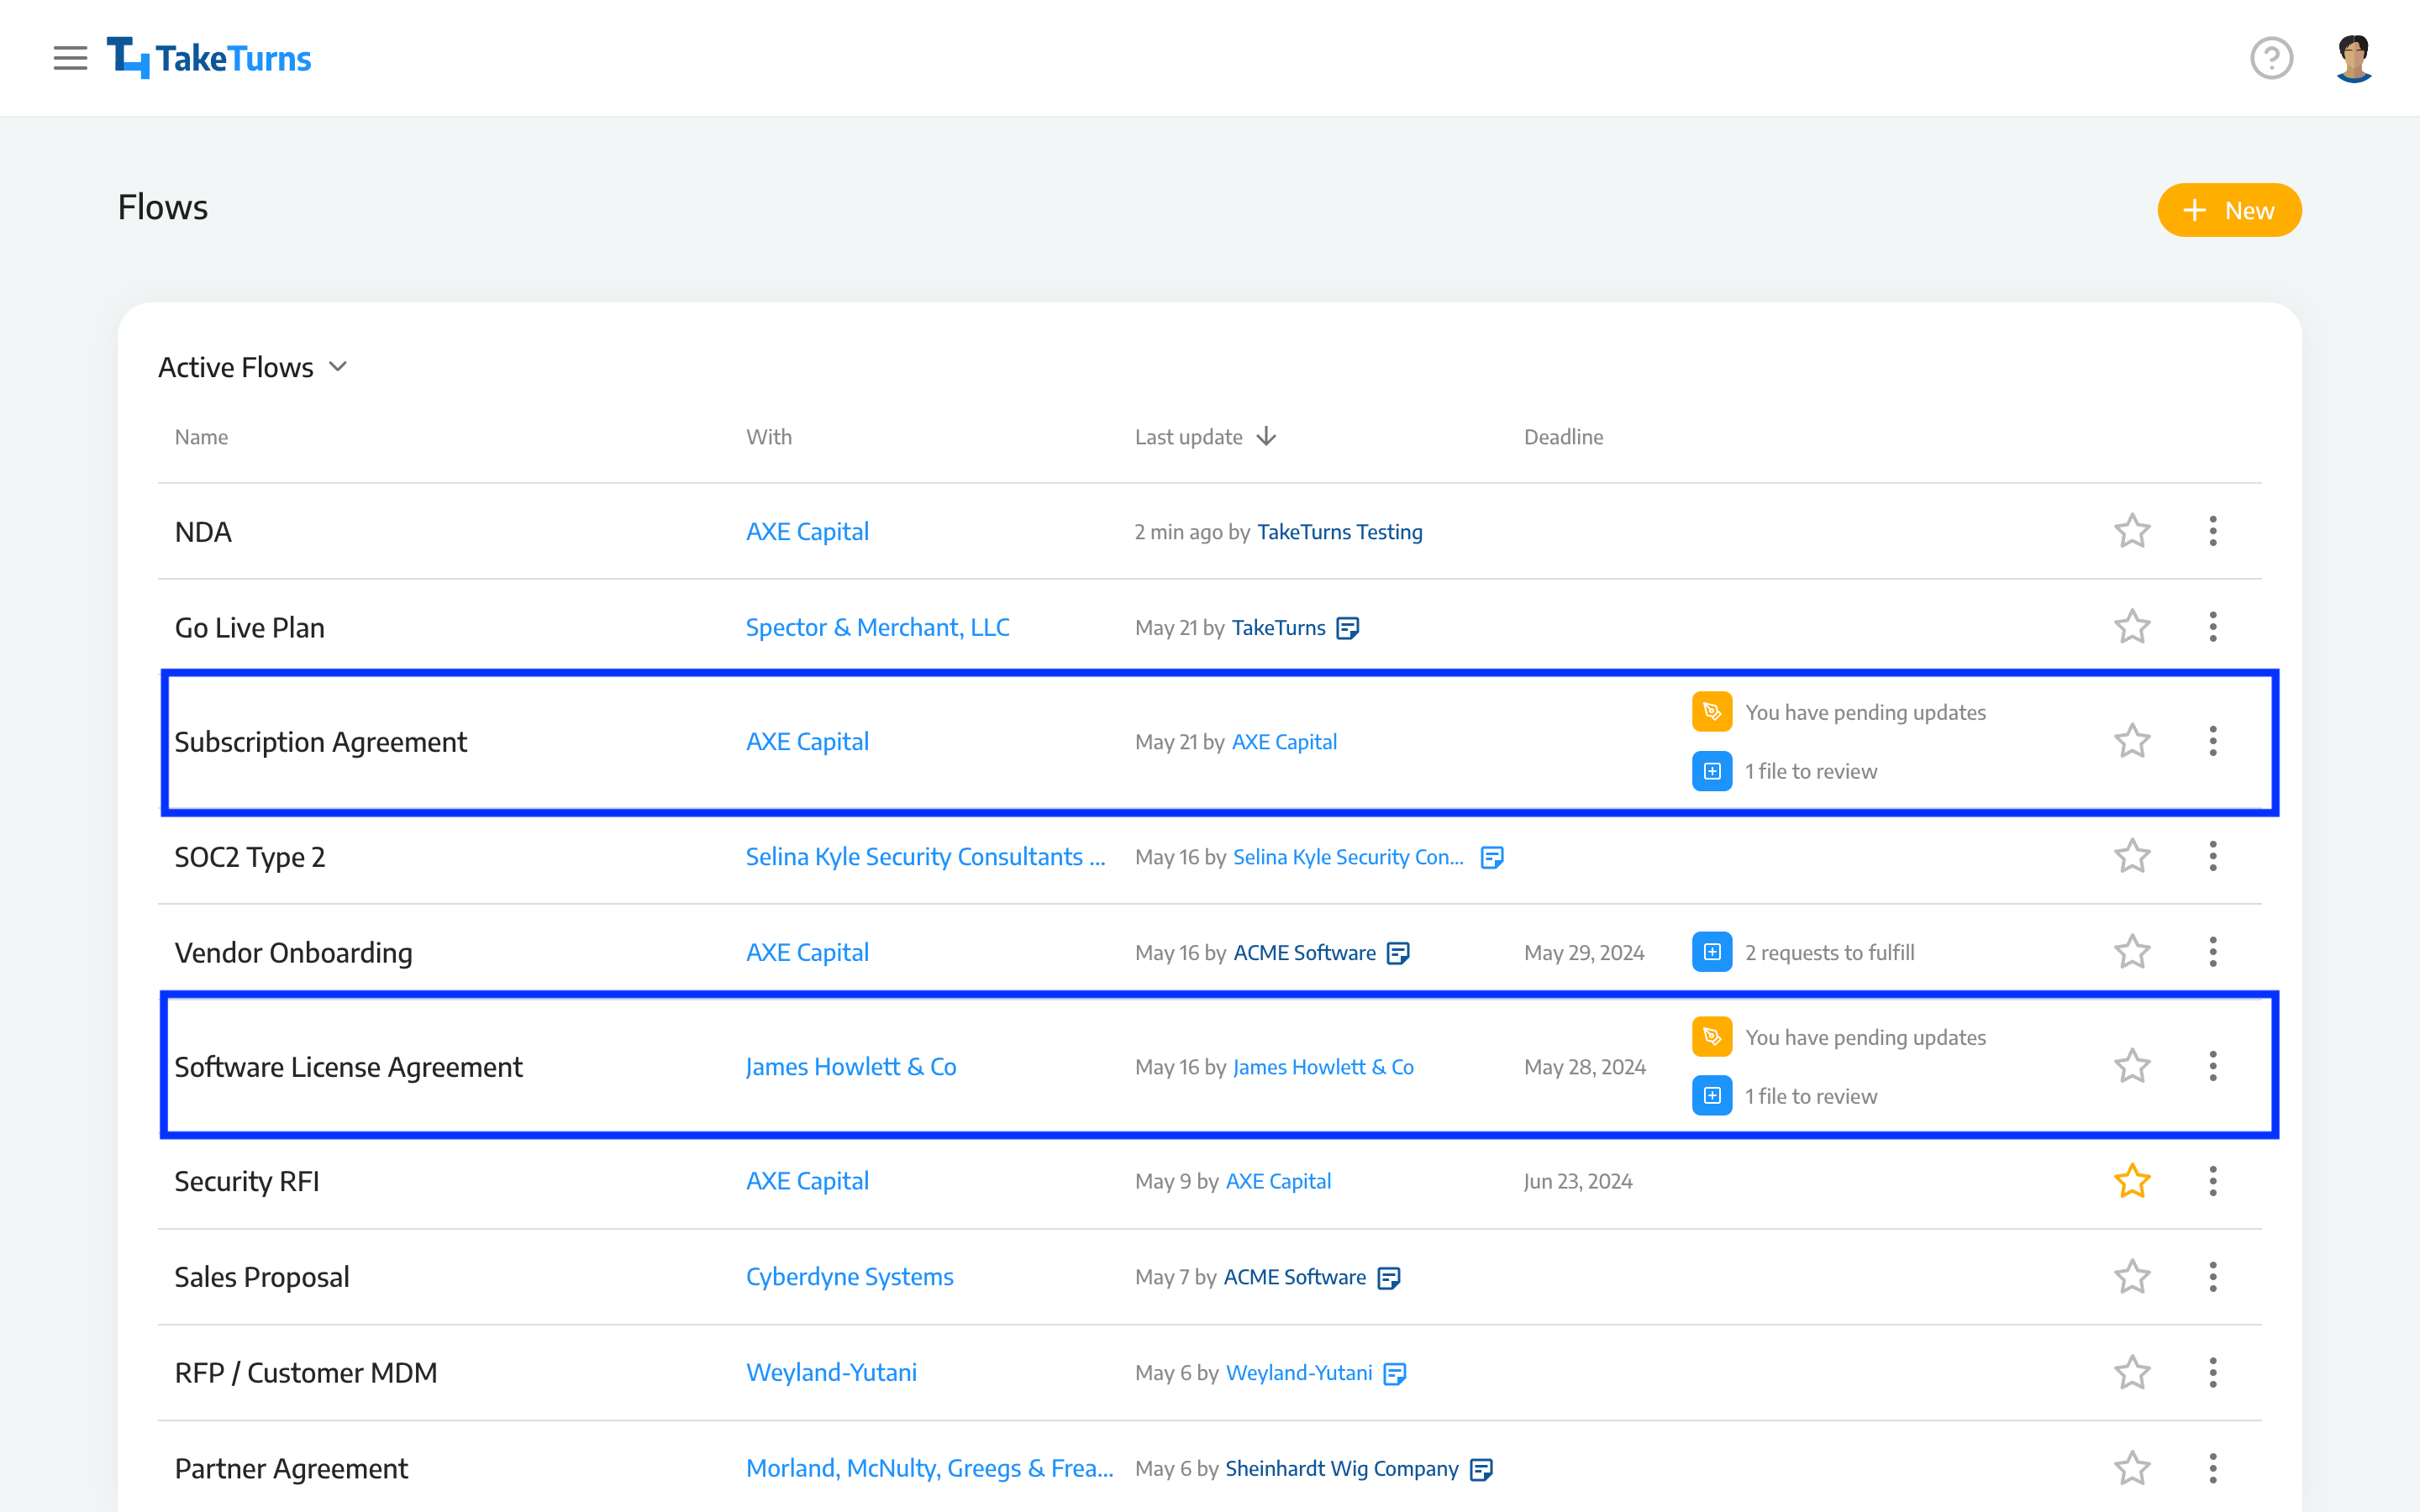Click the note icon in SOC2 Type 2 row
Screen dimensions: 2420x1512
[x=1492, y=857]
